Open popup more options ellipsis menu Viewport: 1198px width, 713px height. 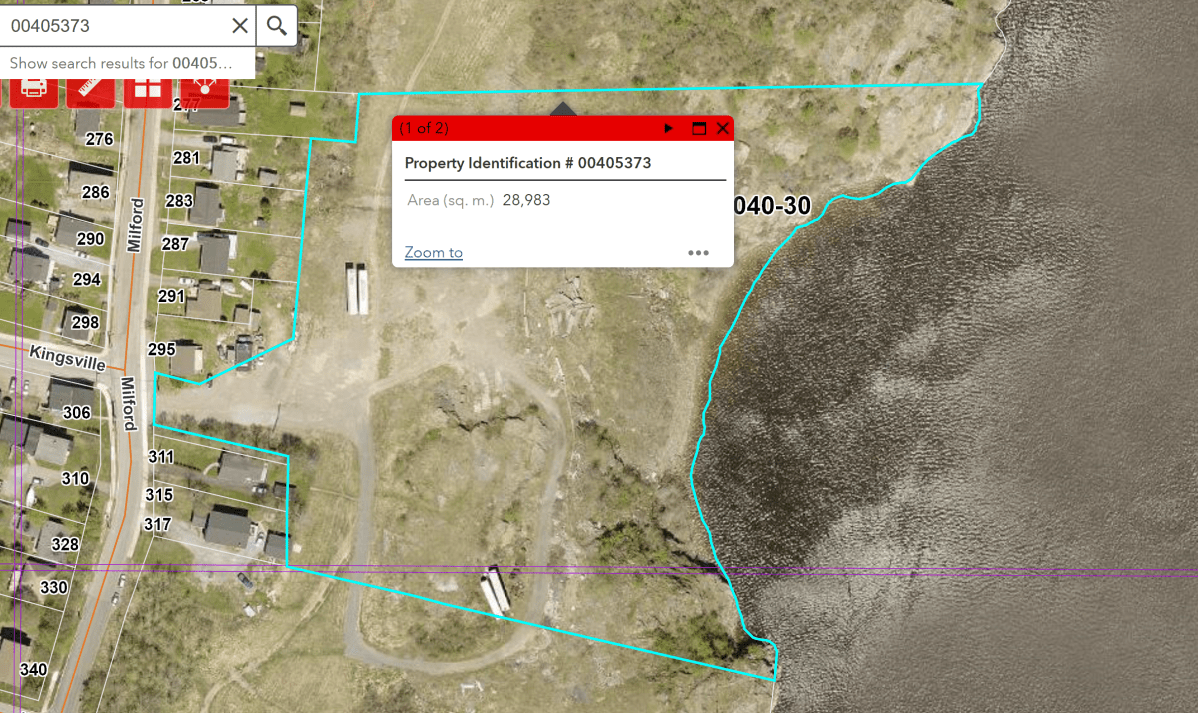click(x=698, y=253)
